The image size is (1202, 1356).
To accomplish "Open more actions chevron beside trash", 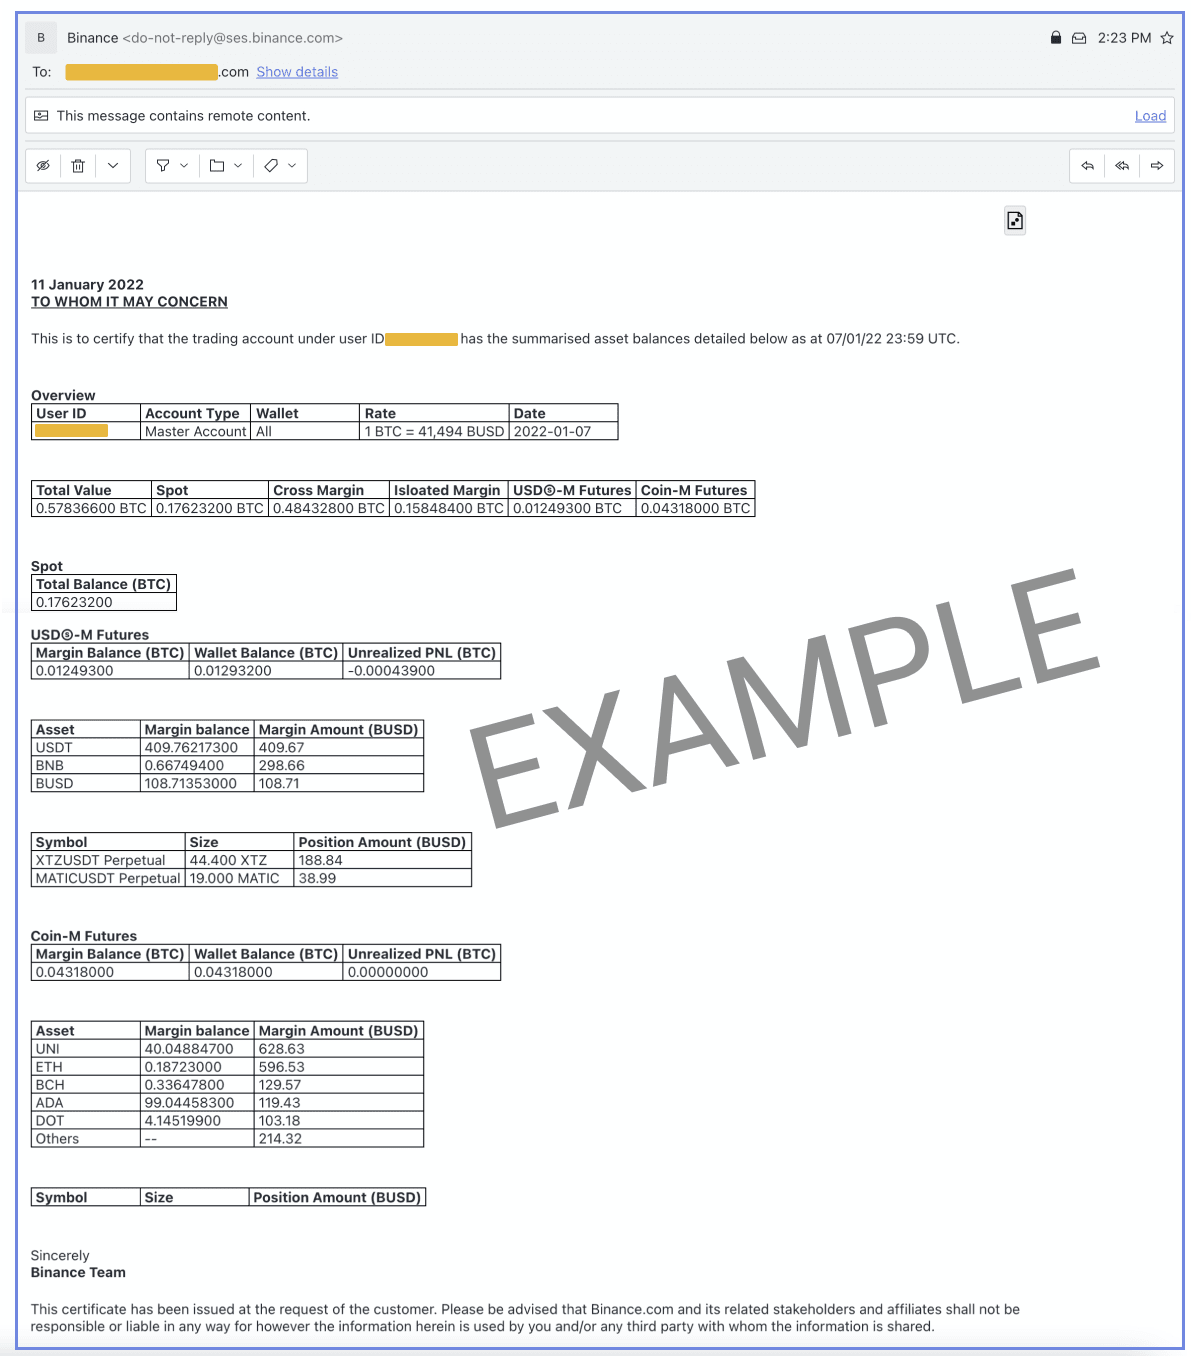I will coord(113,166).
